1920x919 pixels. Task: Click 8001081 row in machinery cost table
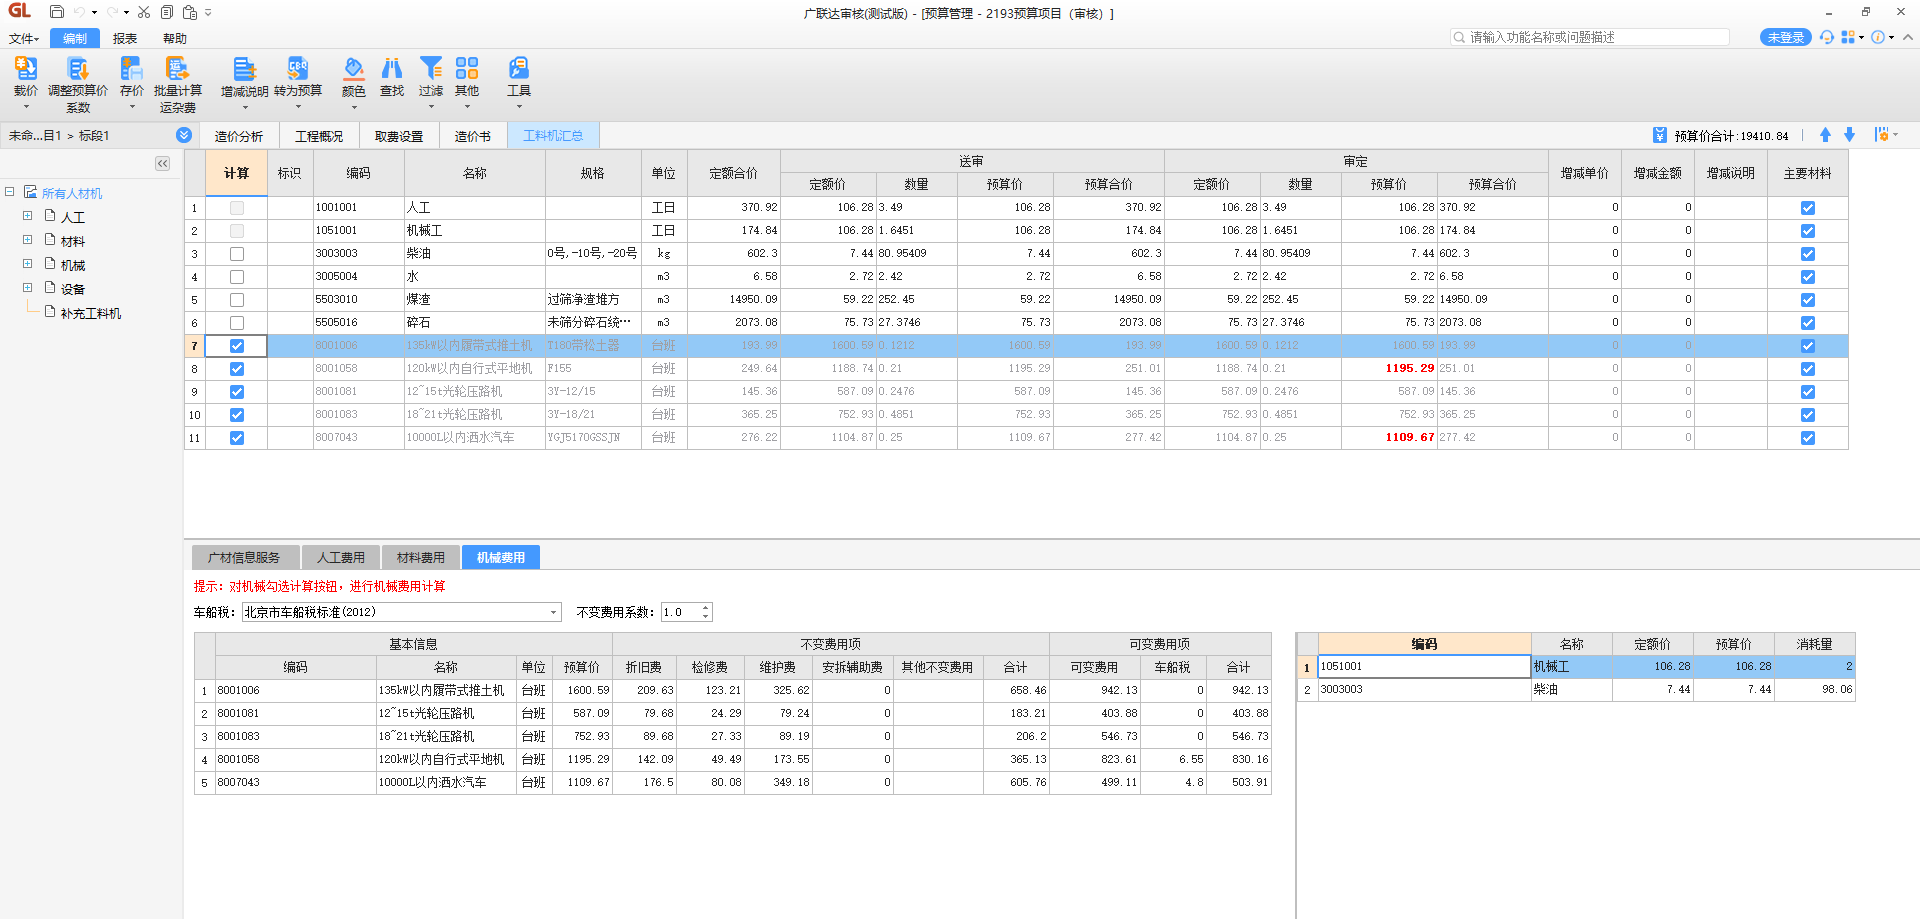pyautogui.click(x=733, y=713)
